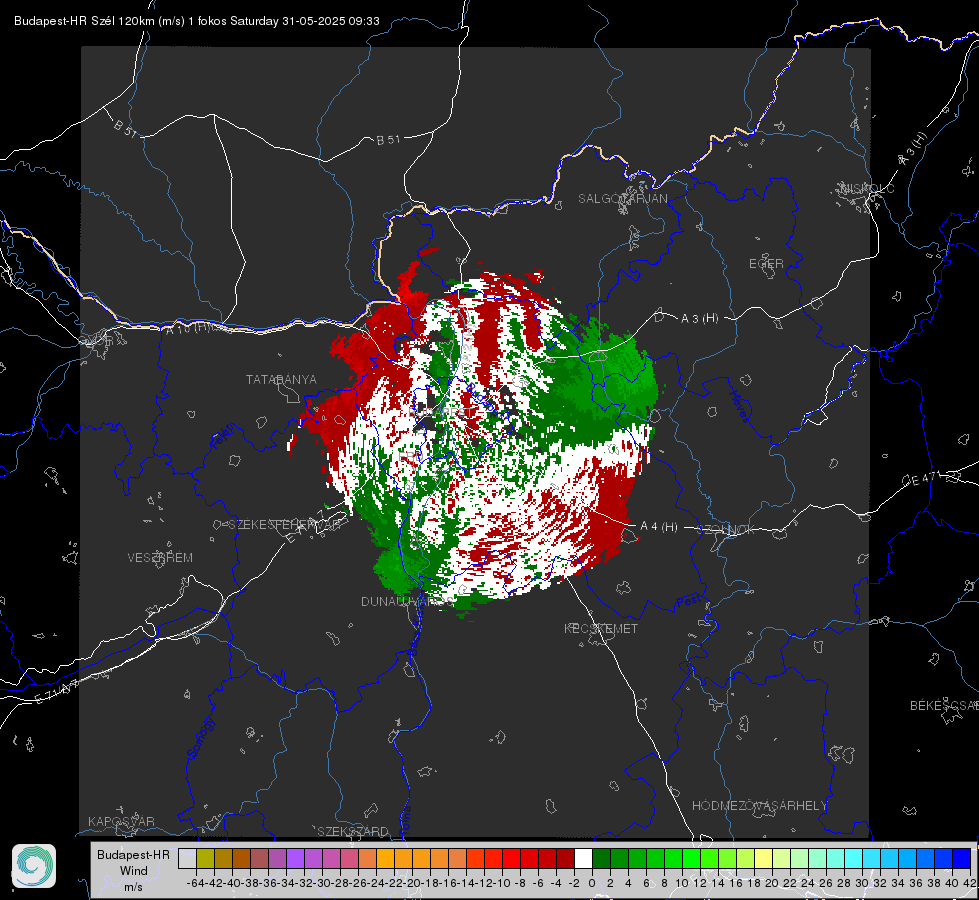
Task: Click the 'Budapest-HR Wind m/s' legend label
Action: coord(134,870)
